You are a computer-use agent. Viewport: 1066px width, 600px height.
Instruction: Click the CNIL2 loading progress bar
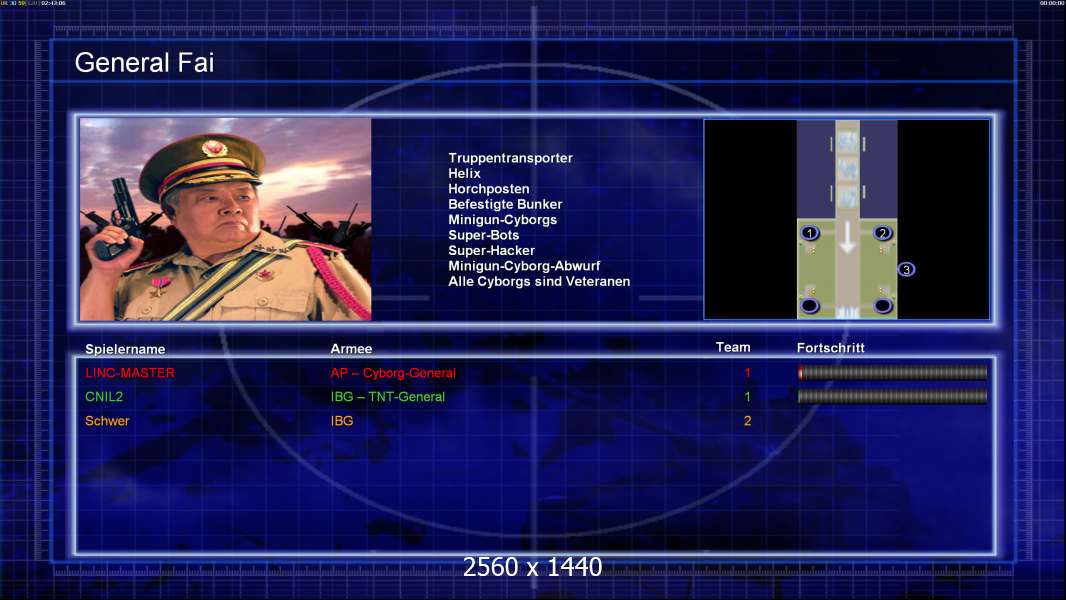tap(893, 396)
